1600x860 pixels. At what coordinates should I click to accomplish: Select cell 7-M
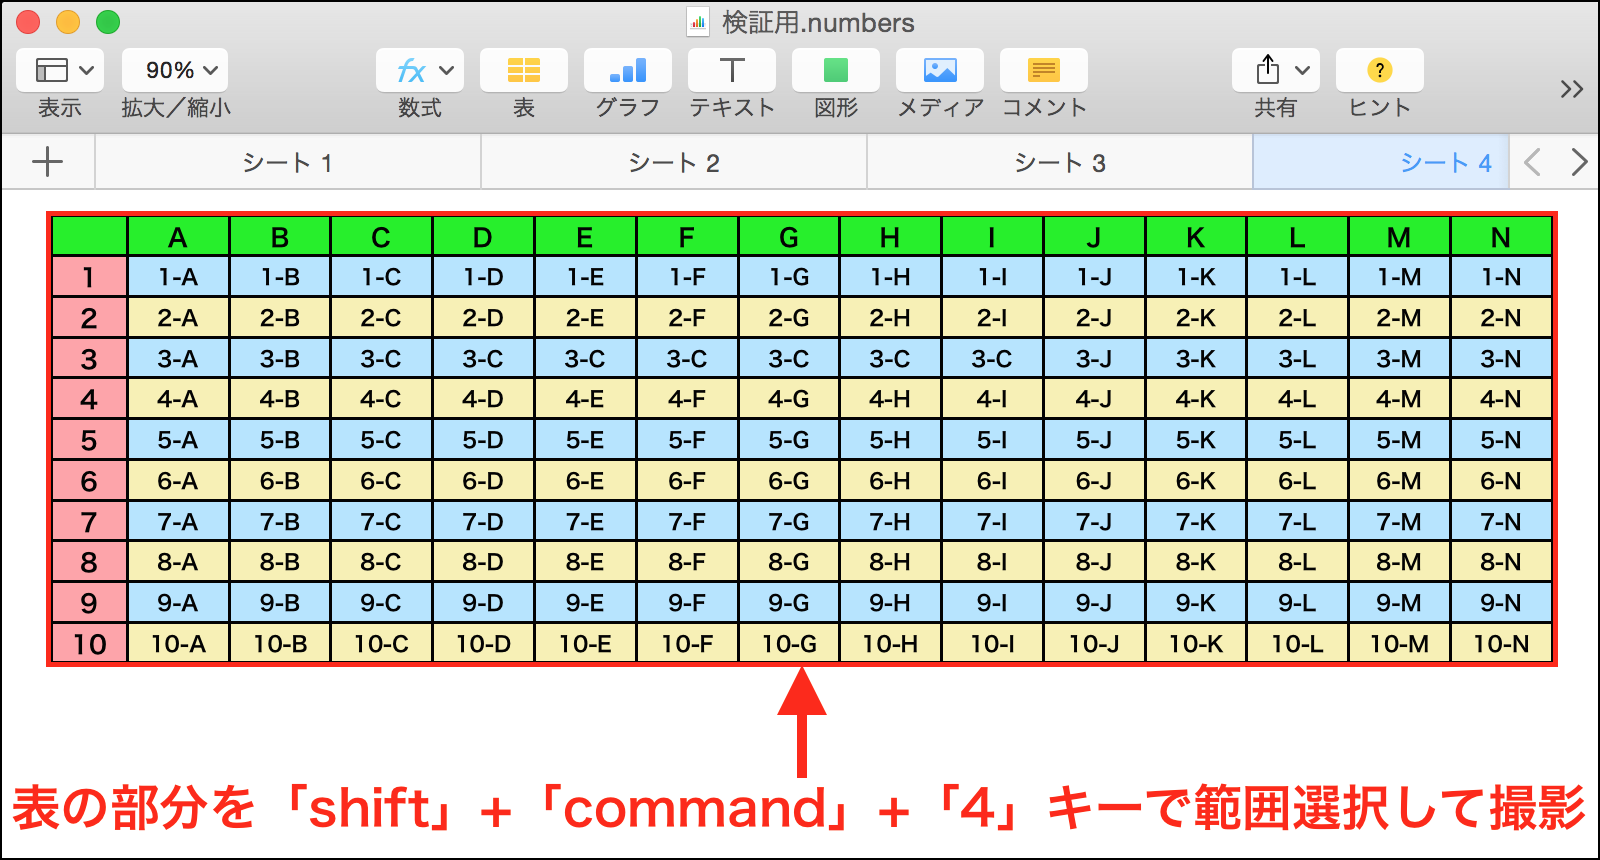click(x=1399, y=522)
